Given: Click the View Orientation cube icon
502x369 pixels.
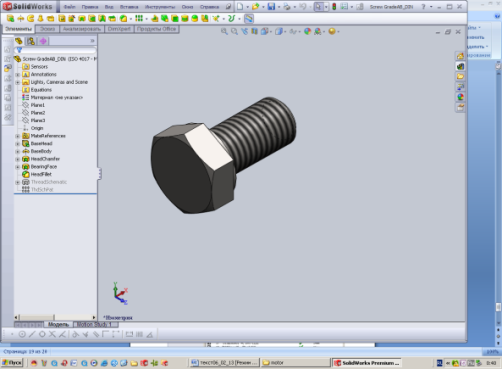Looking at the screenshot, I should [264, 31].
